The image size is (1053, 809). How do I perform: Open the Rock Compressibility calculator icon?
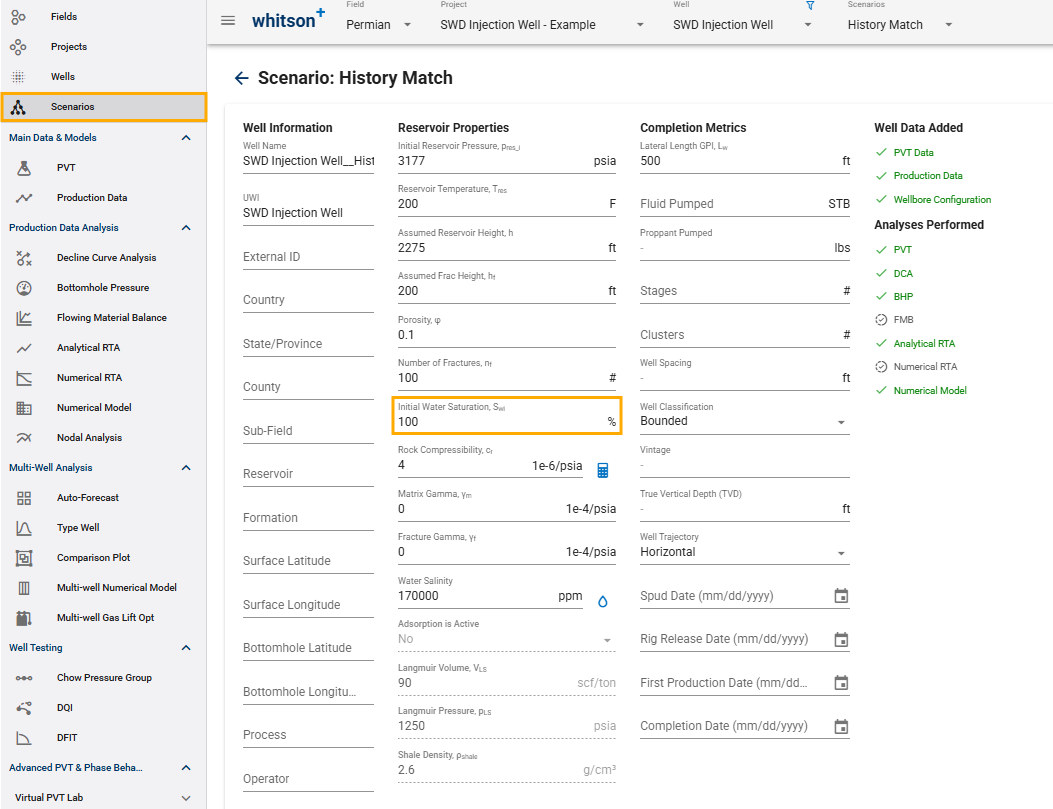coord(603,470)
